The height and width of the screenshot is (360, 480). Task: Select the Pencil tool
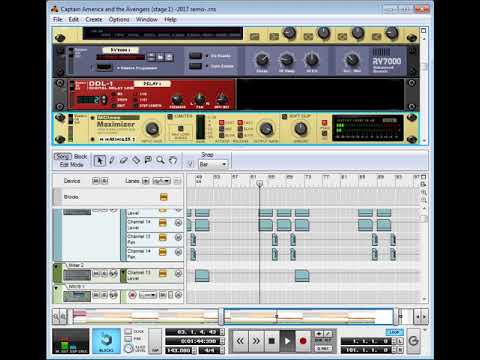click(112, 160)
